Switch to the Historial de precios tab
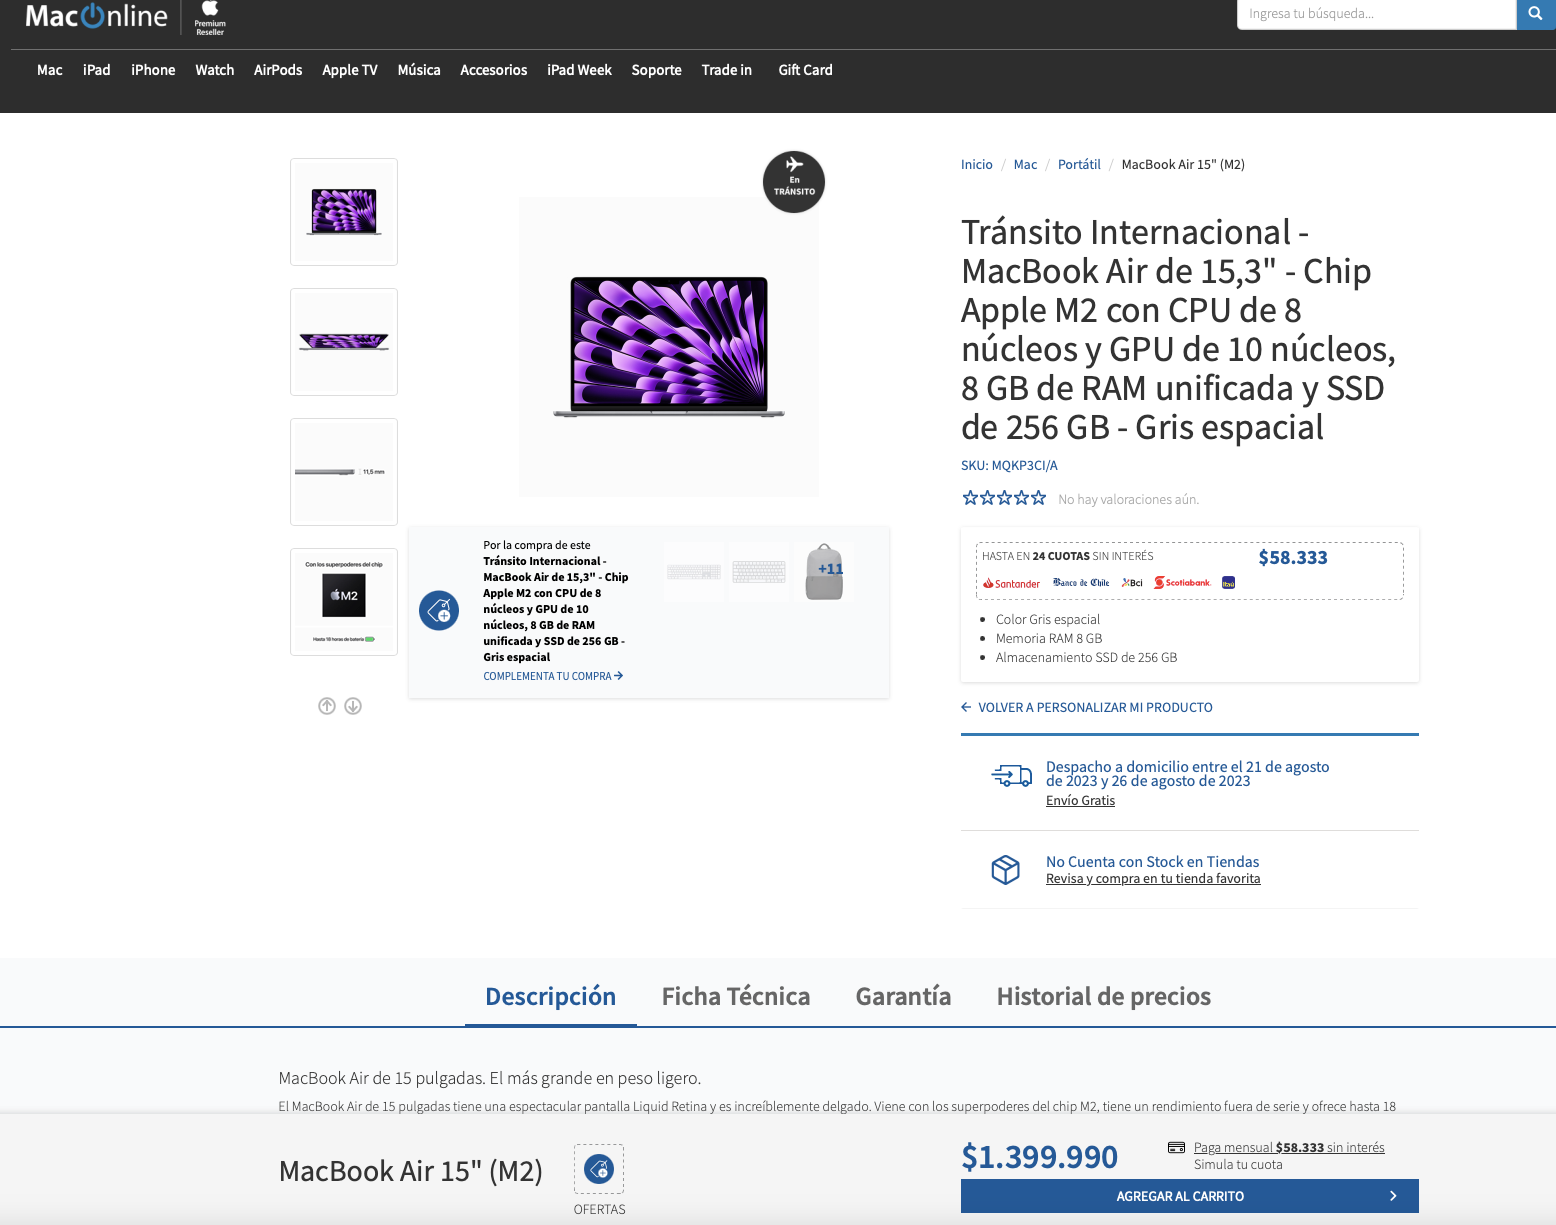The image size is (1556, 1225). click(1104, 997)
